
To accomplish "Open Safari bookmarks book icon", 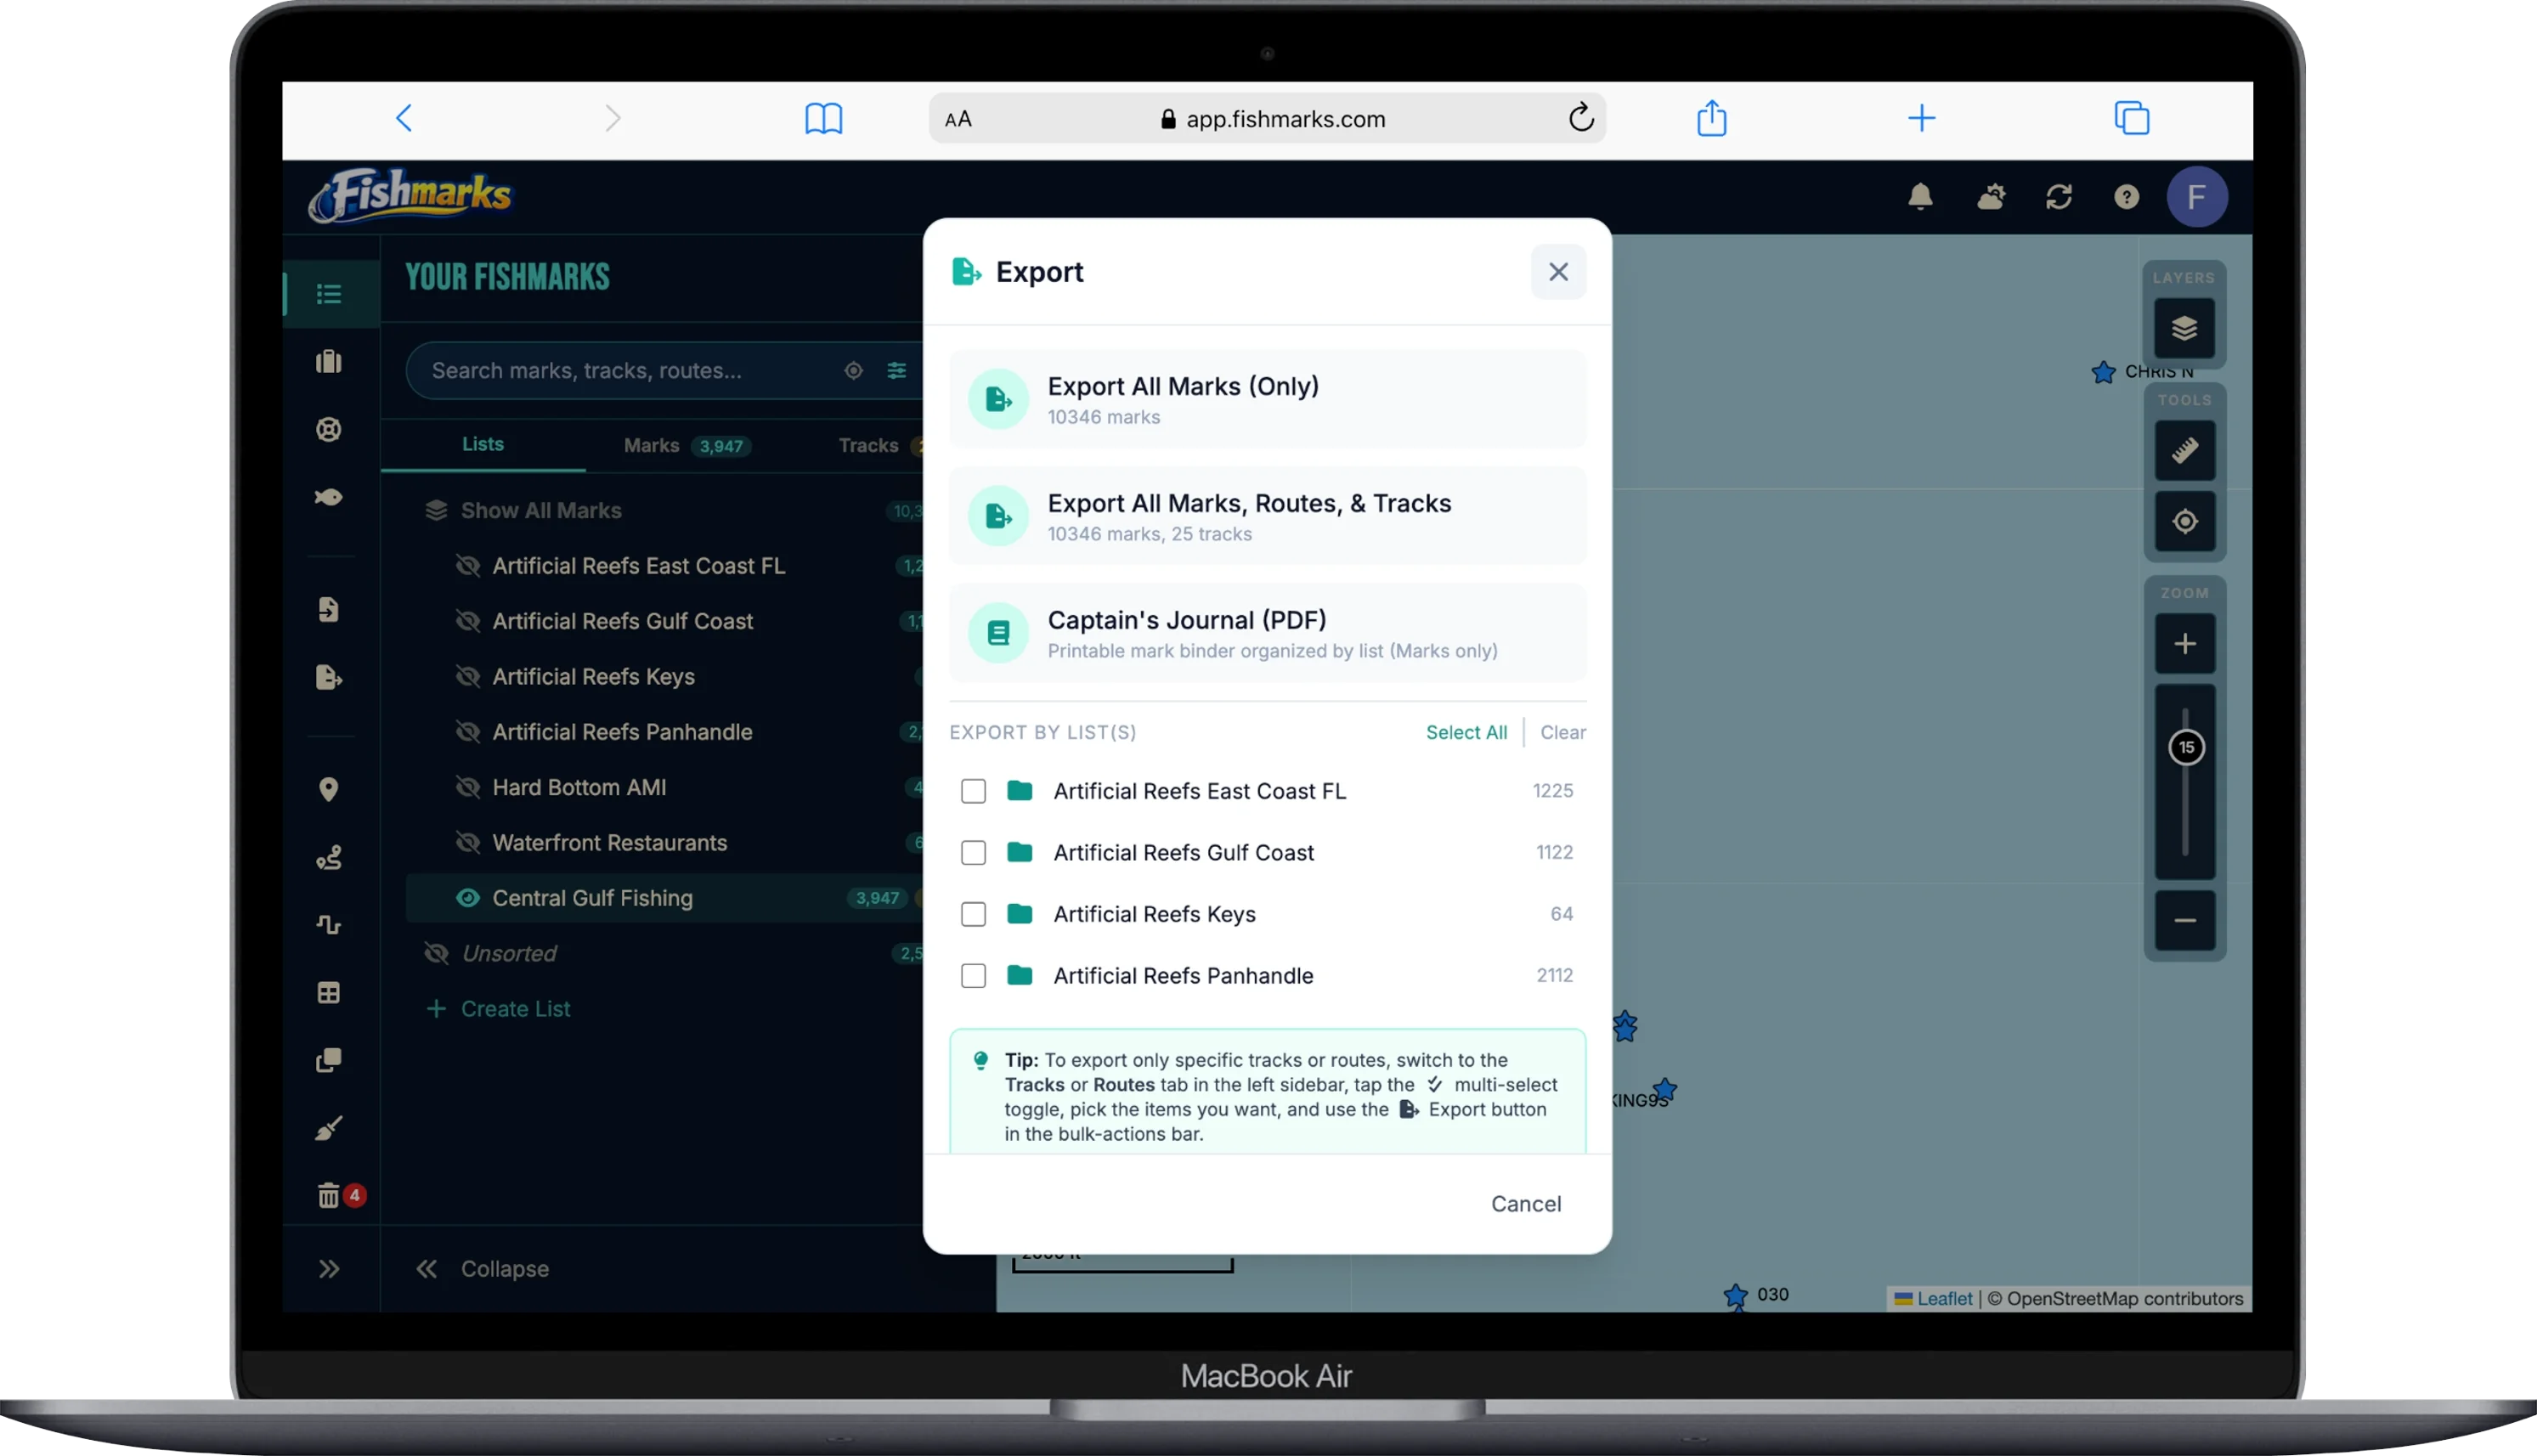I will pos(823,118).
